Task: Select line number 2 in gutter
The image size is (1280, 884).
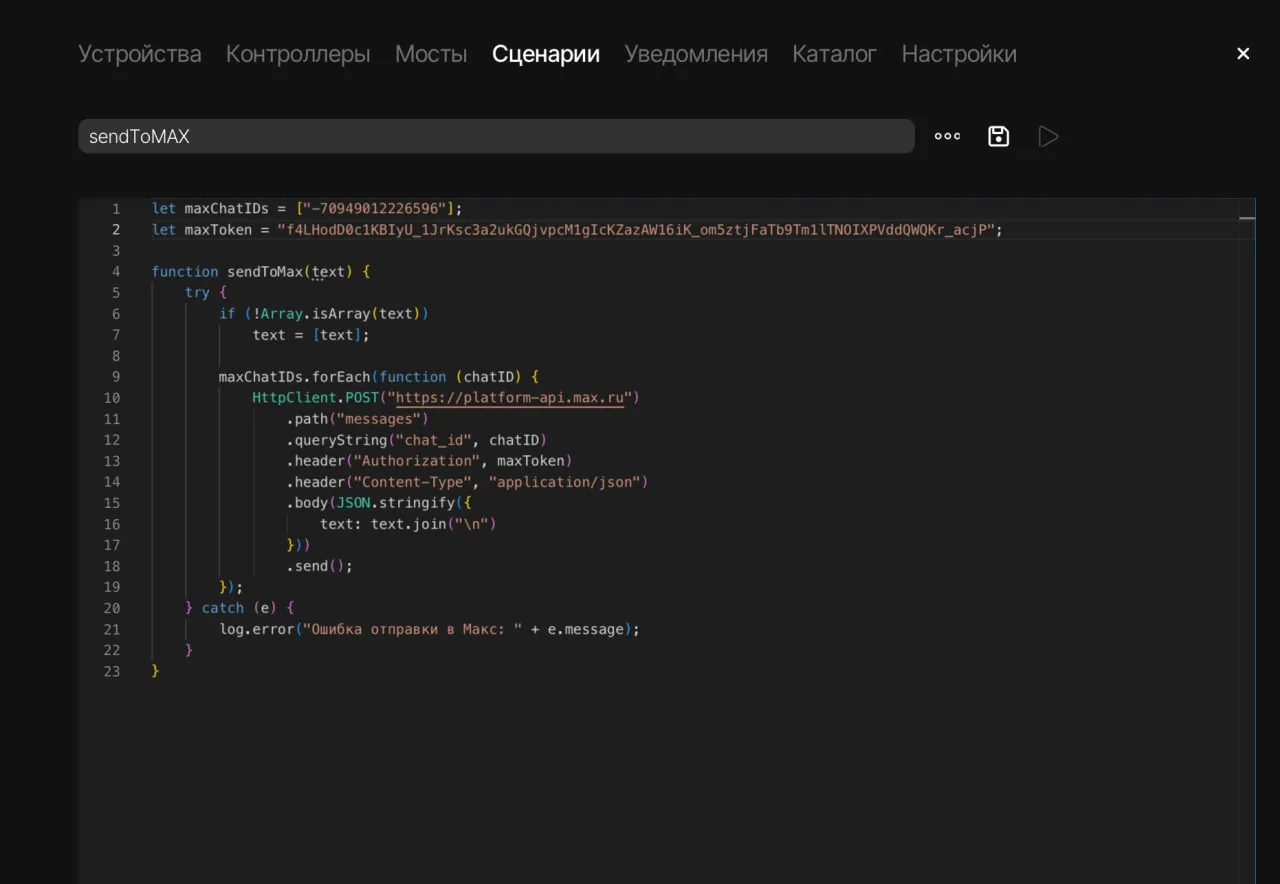Action: (x=116, y=230)
